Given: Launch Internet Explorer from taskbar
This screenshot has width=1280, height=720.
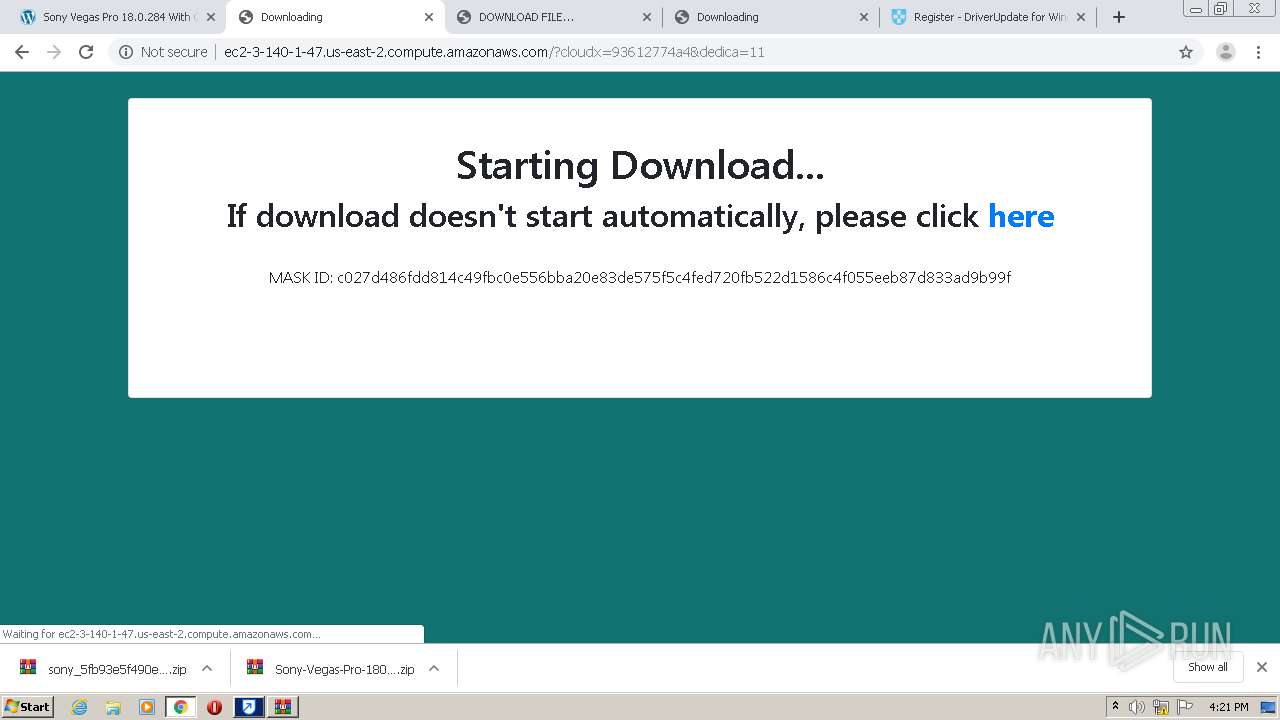Looking at the screenshot, I should coord(80,707).
